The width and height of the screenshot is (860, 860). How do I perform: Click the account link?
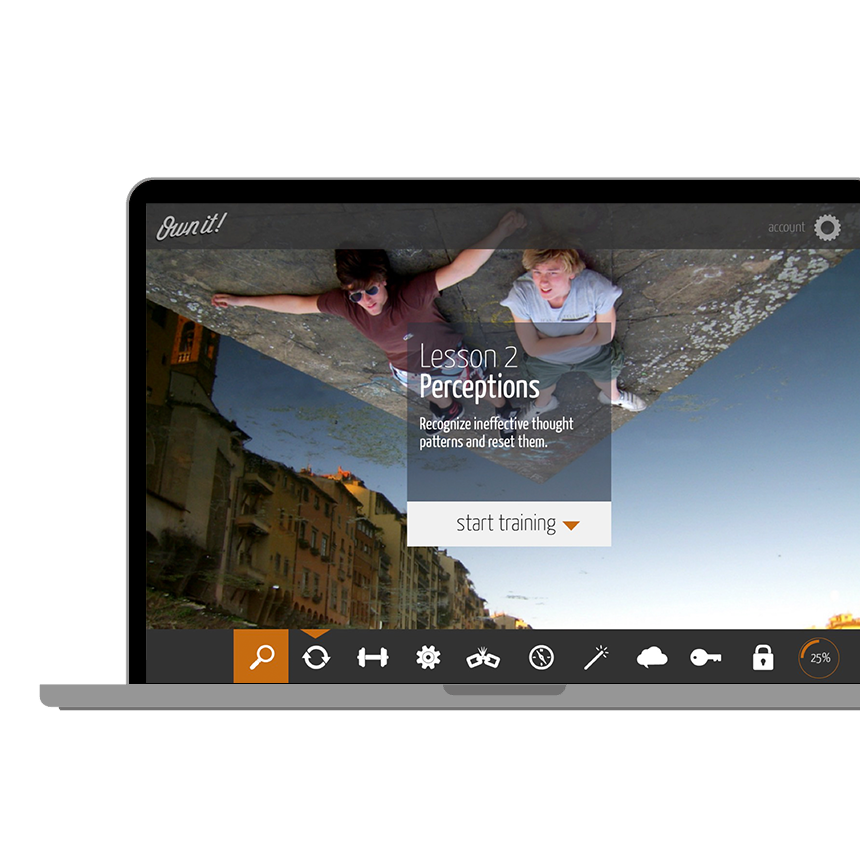coord(786,228)
